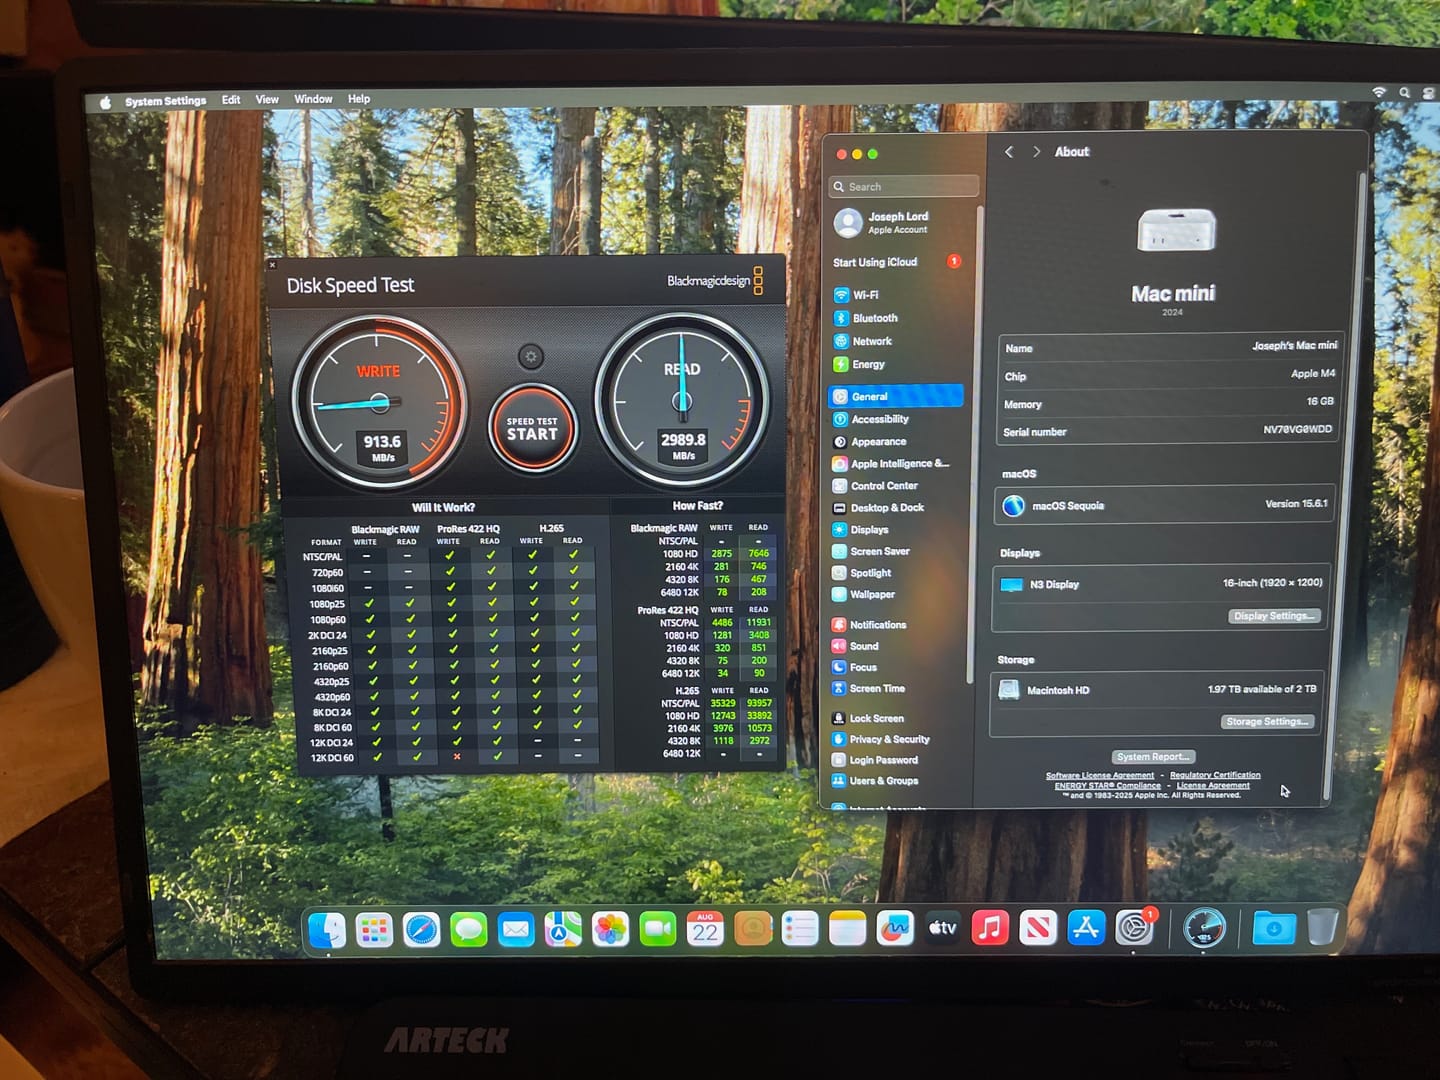The height and width of the screenshot is (1080, 1440).
Task: Open the Window menu
Action: [313, 99]
